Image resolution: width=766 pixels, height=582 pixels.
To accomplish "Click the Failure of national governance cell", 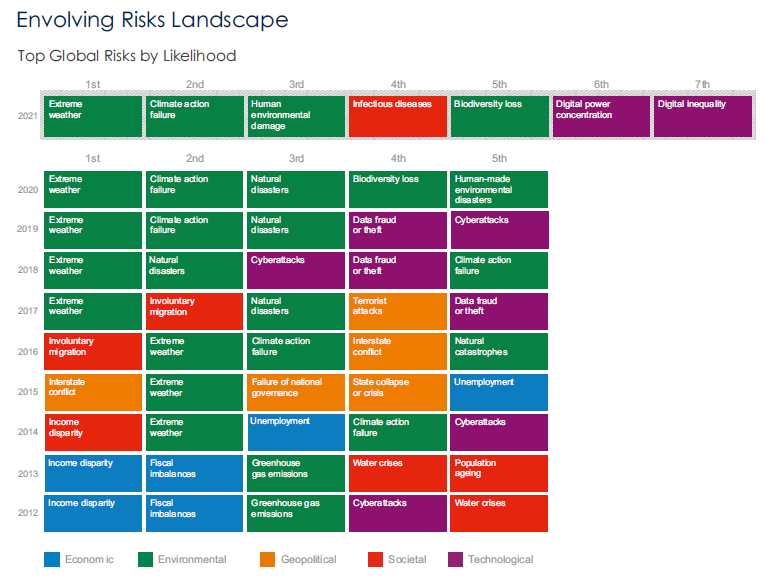I will [296, 392].
